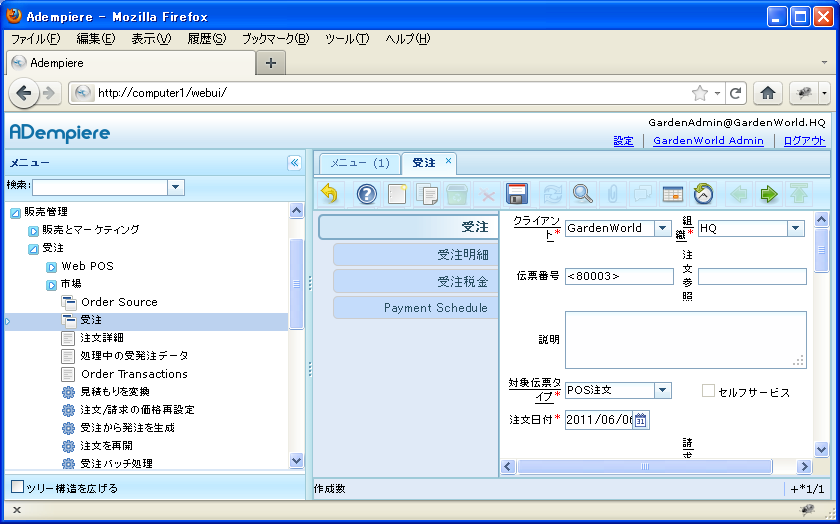Open 処理中の受発注データ in the menu tree
The height and width of the screenshot is (524, 840).
[x=134, y=356]
